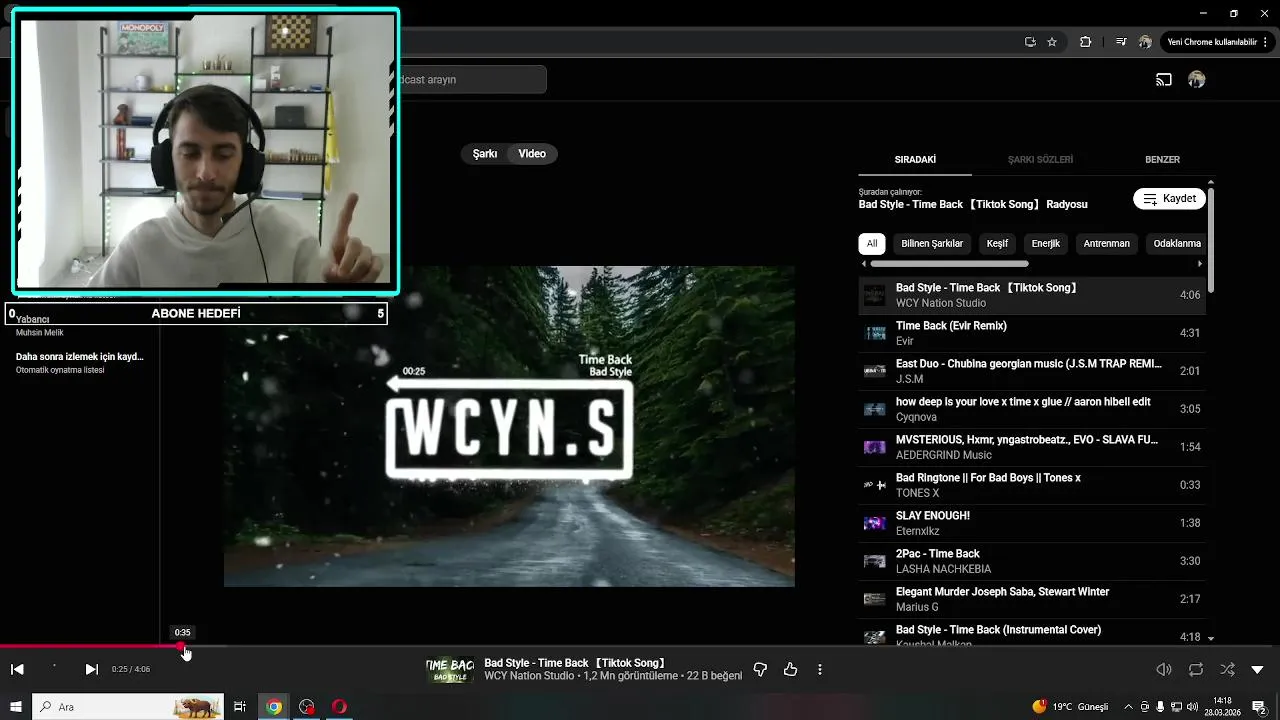Click Bad Ringtone For Bad Boys thumbnail

tap(875, 485)
